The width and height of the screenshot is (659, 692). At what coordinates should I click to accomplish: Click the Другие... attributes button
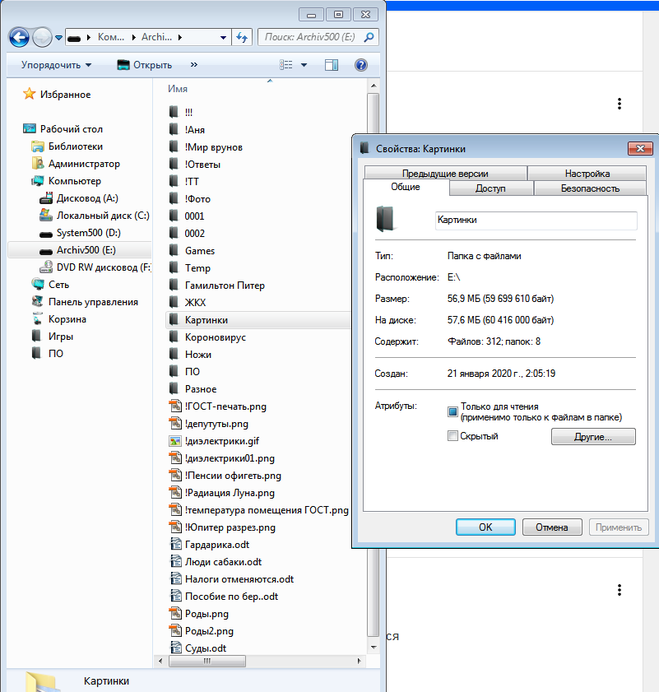pos(590,437)
